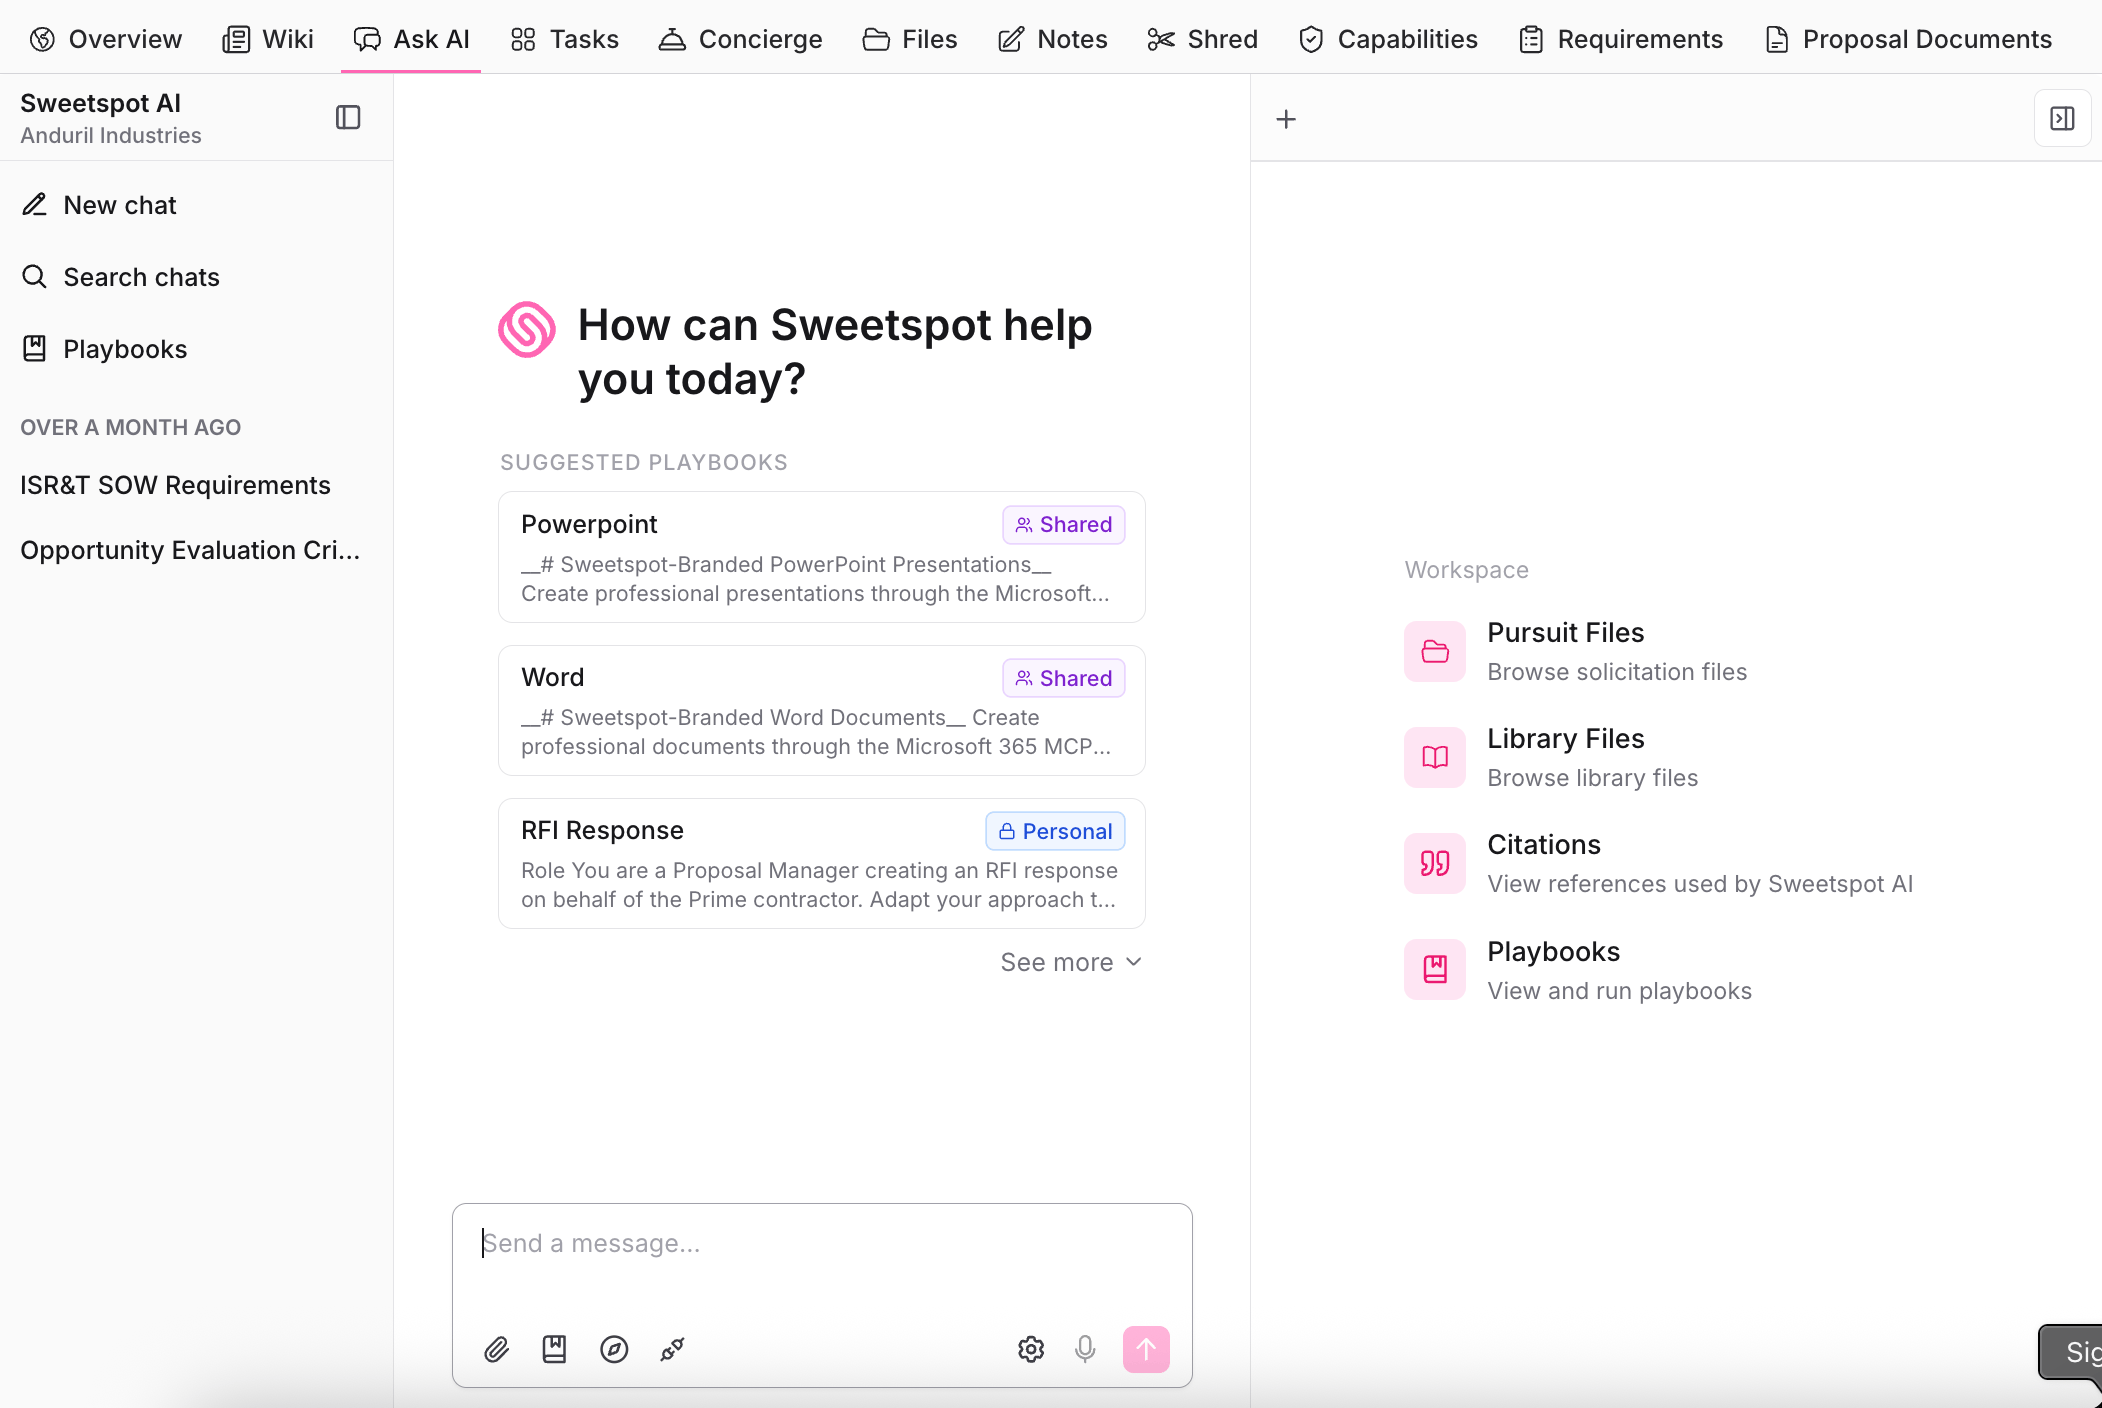Collapse the left chat sidebar
The image size is (2102, 1408).
(x=348, y=118)
